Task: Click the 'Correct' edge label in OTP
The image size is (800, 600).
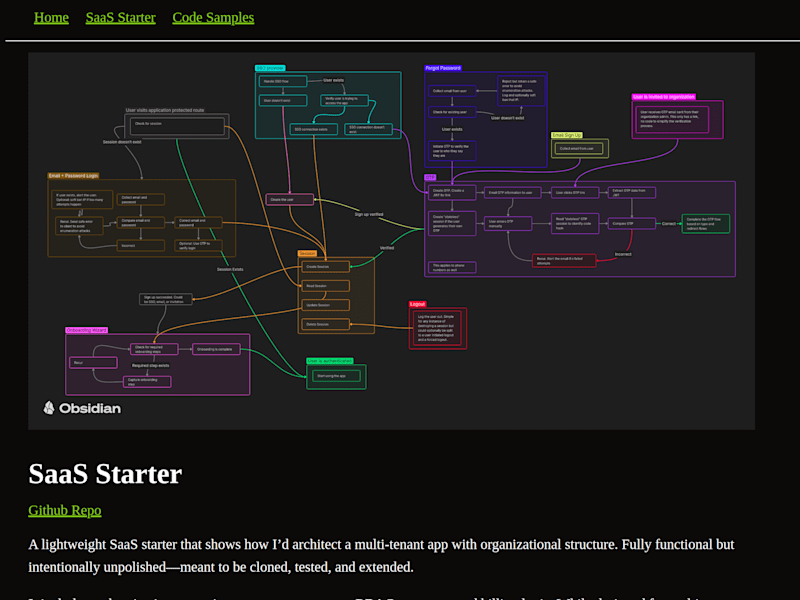Action: click(669, 223)
